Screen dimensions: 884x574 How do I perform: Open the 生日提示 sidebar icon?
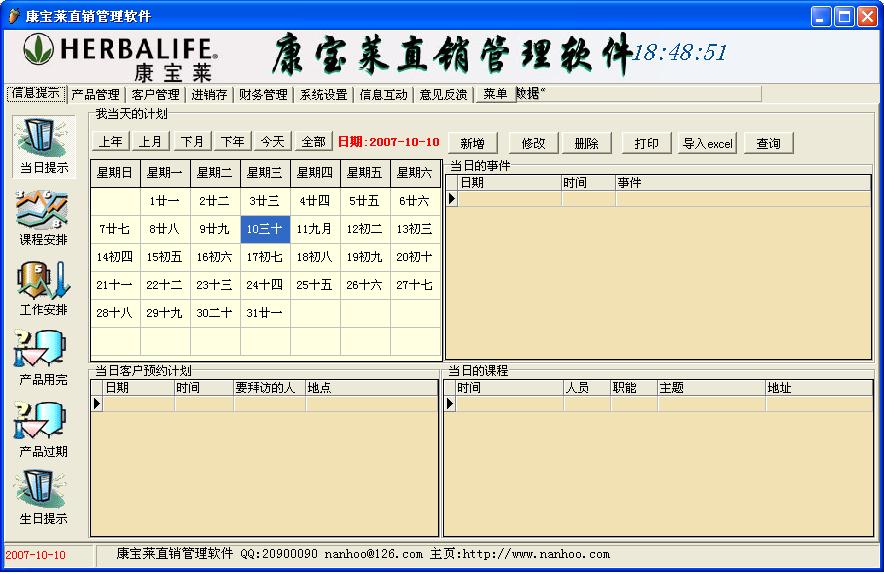click(x=43, y=498)
